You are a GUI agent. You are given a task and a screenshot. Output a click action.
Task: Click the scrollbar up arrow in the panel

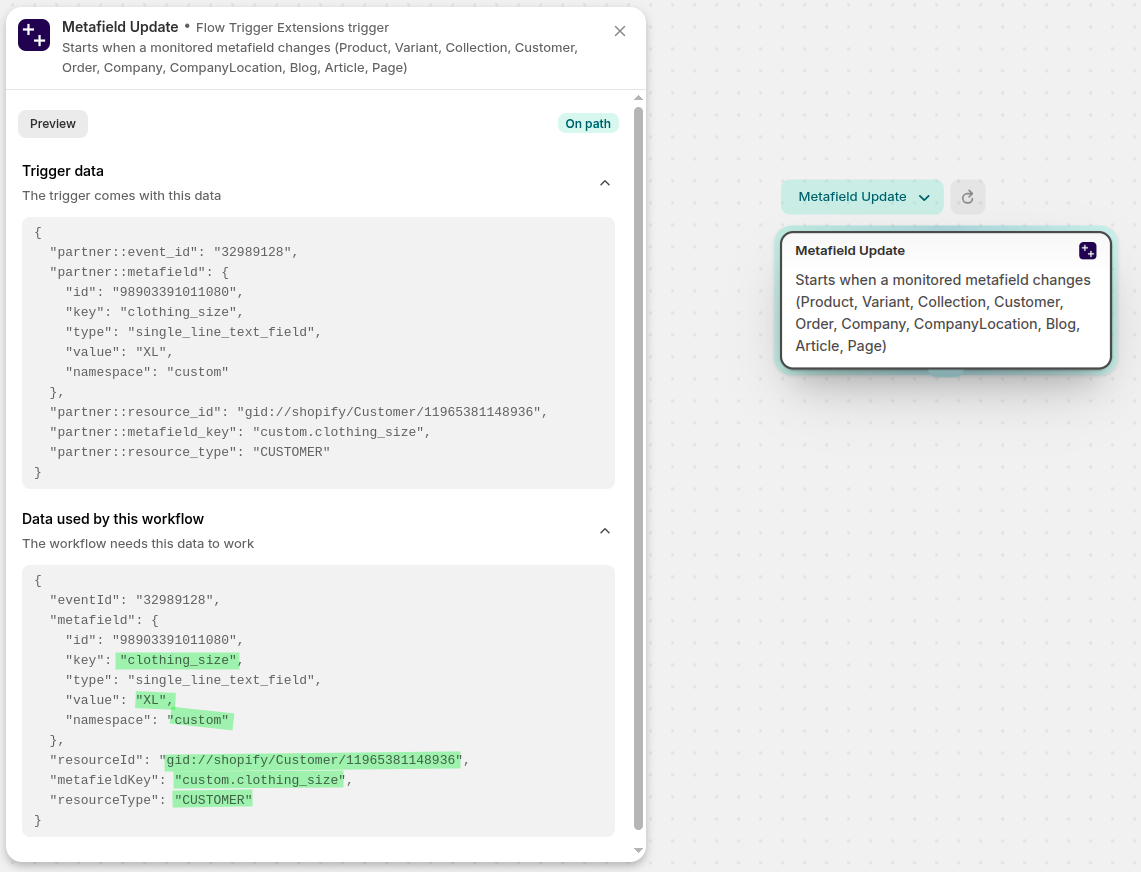639,97
